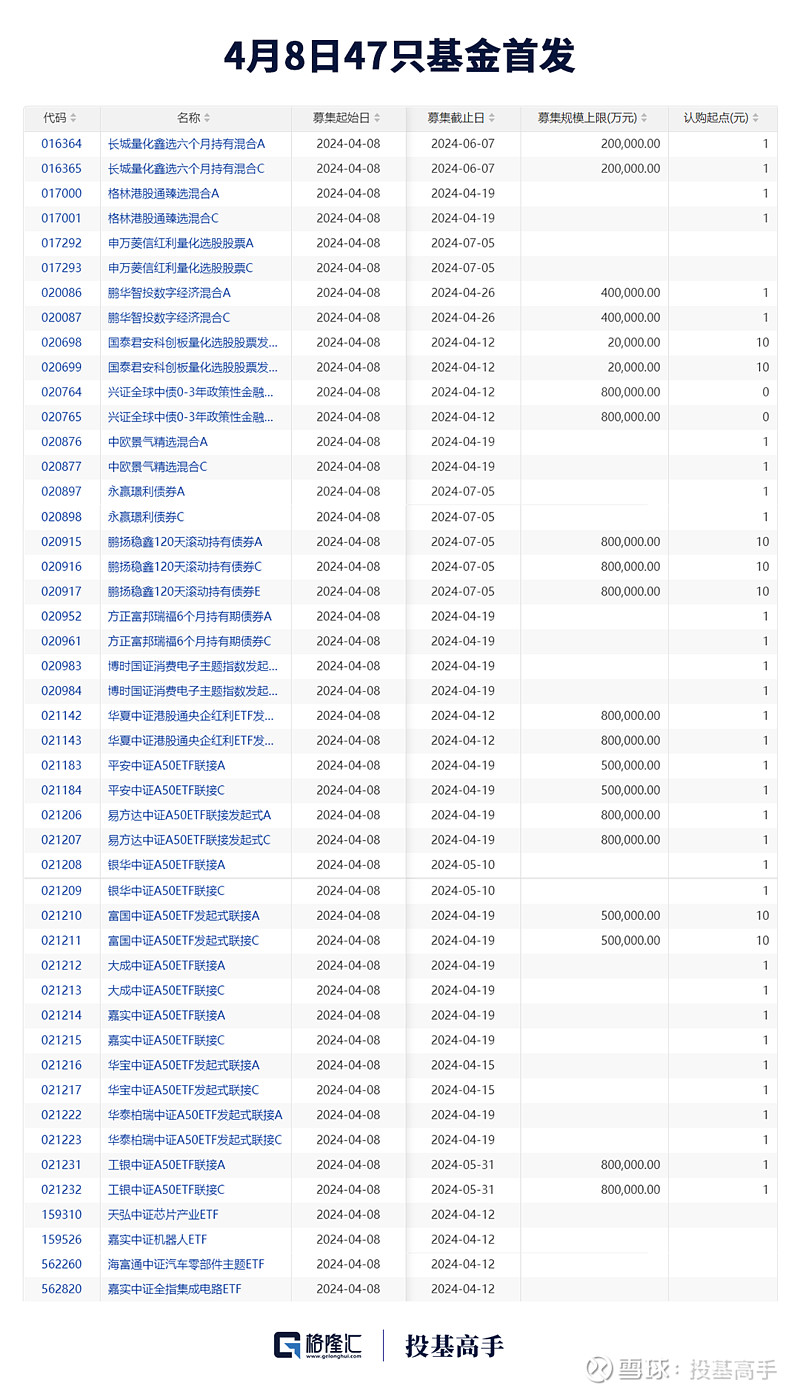Viewport: 800px width, 1394px height.
Task: Select 投基高手 text beside 格隆汇 logo
Action: pos(455,1346)
